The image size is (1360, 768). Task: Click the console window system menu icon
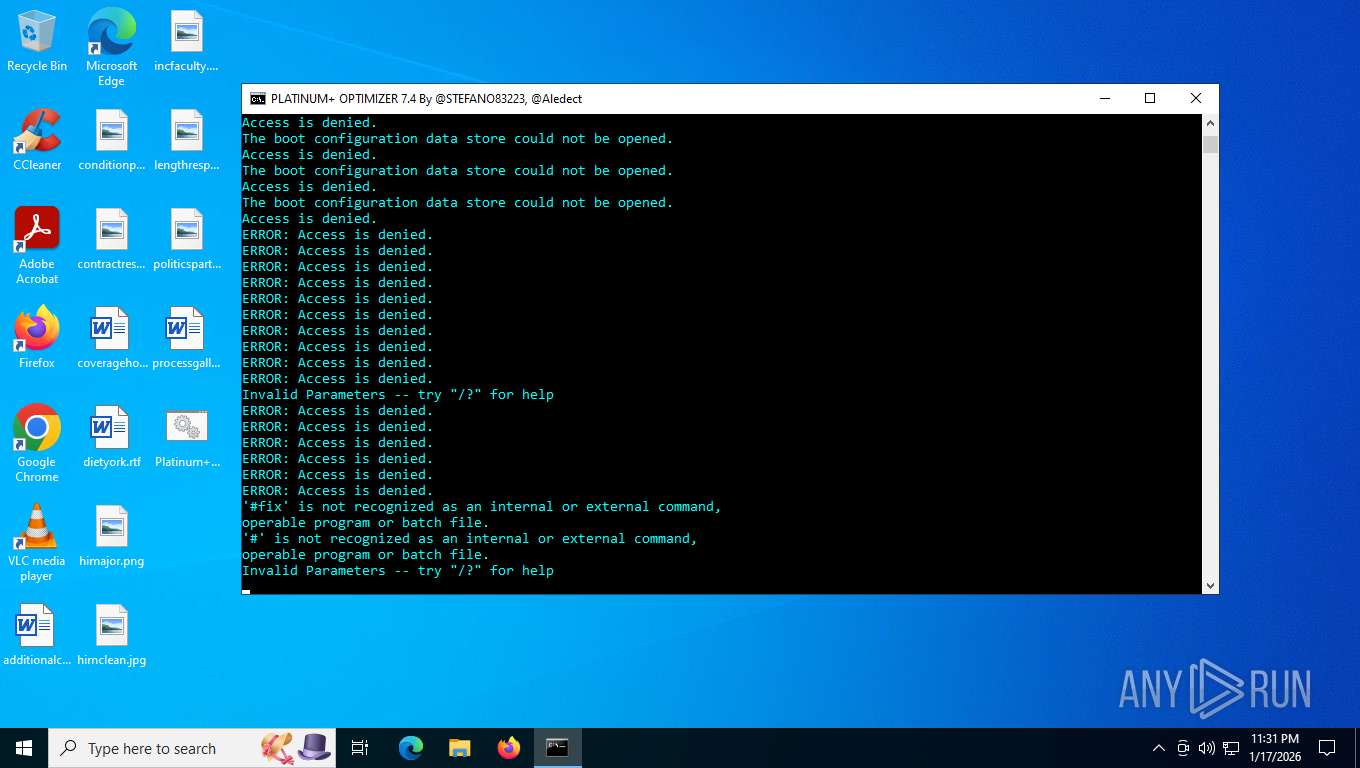(258, 98)
